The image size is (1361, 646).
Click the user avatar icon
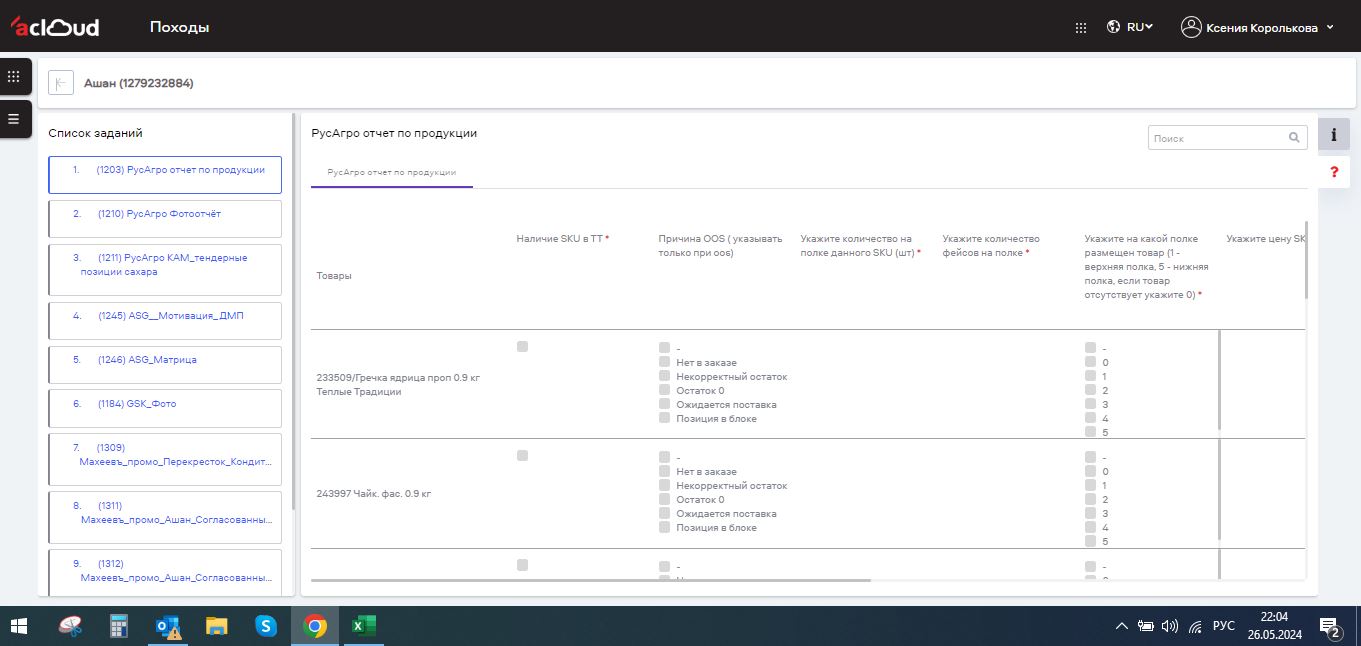click(1190, 27)
